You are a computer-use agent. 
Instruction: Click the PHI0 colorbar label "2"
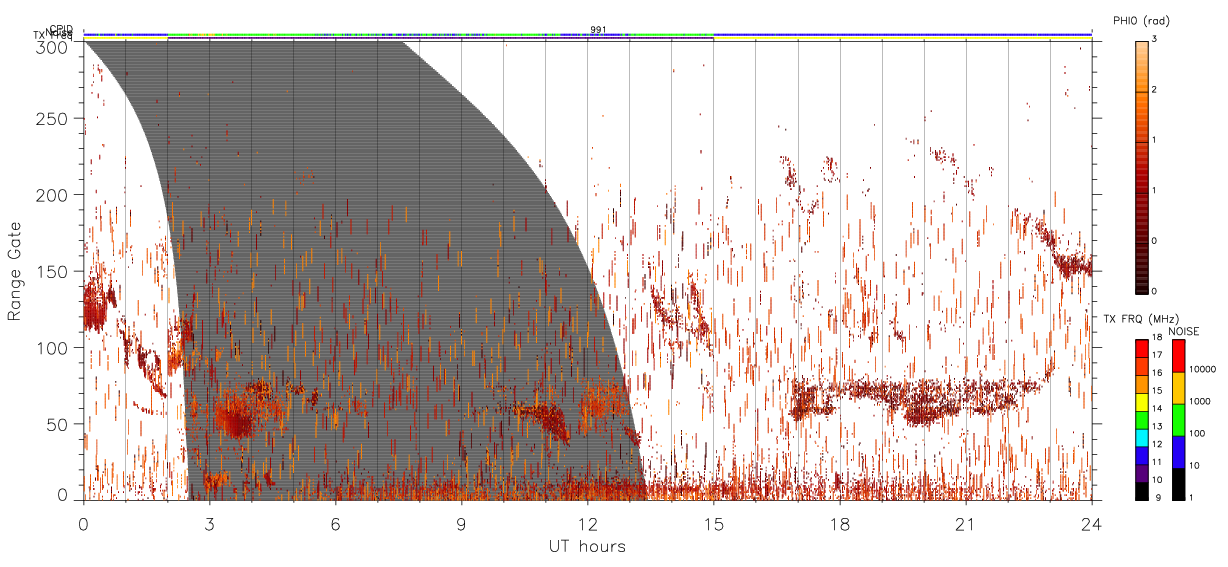[1155, 91]
